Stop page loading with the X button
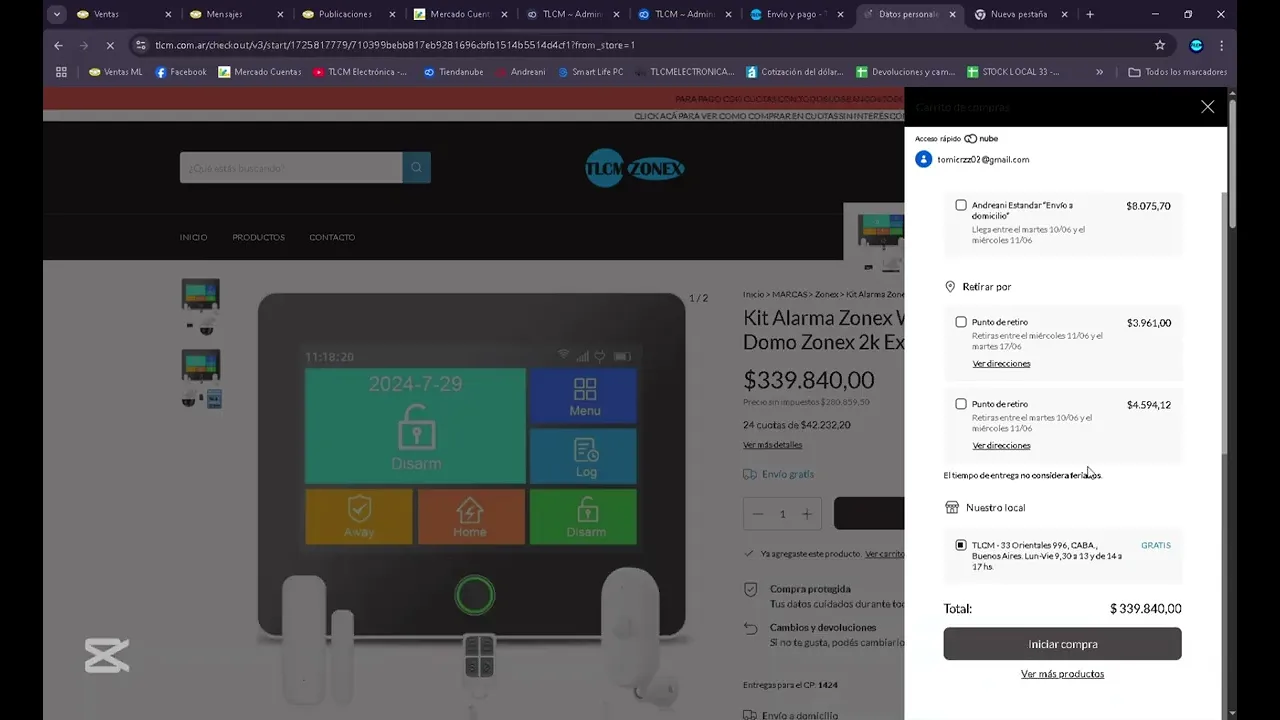This screenshot has width=1280, height=720. [x=110, y=45]
